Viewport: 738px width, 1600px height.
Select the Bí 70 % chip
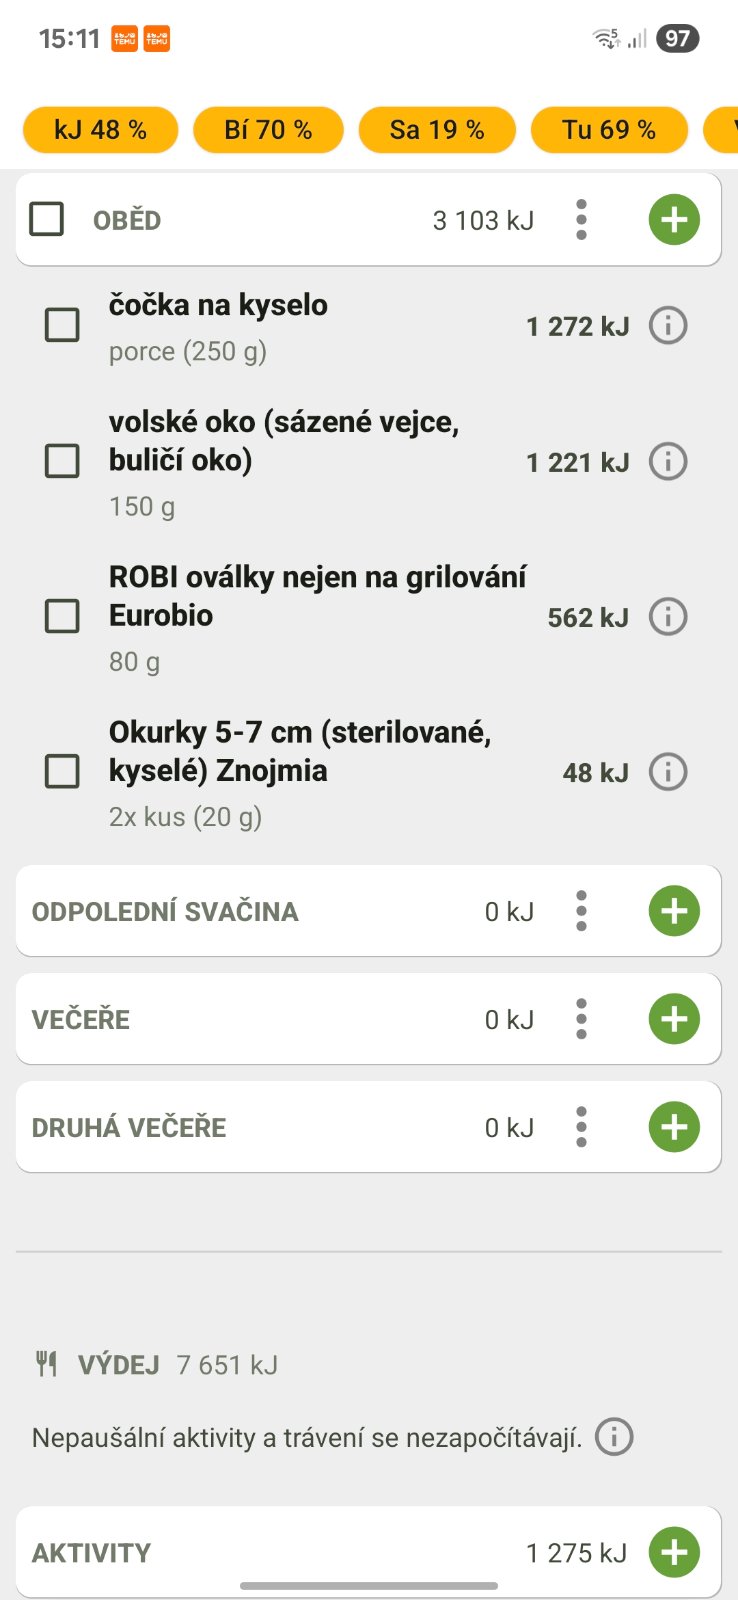click(268, 130)
